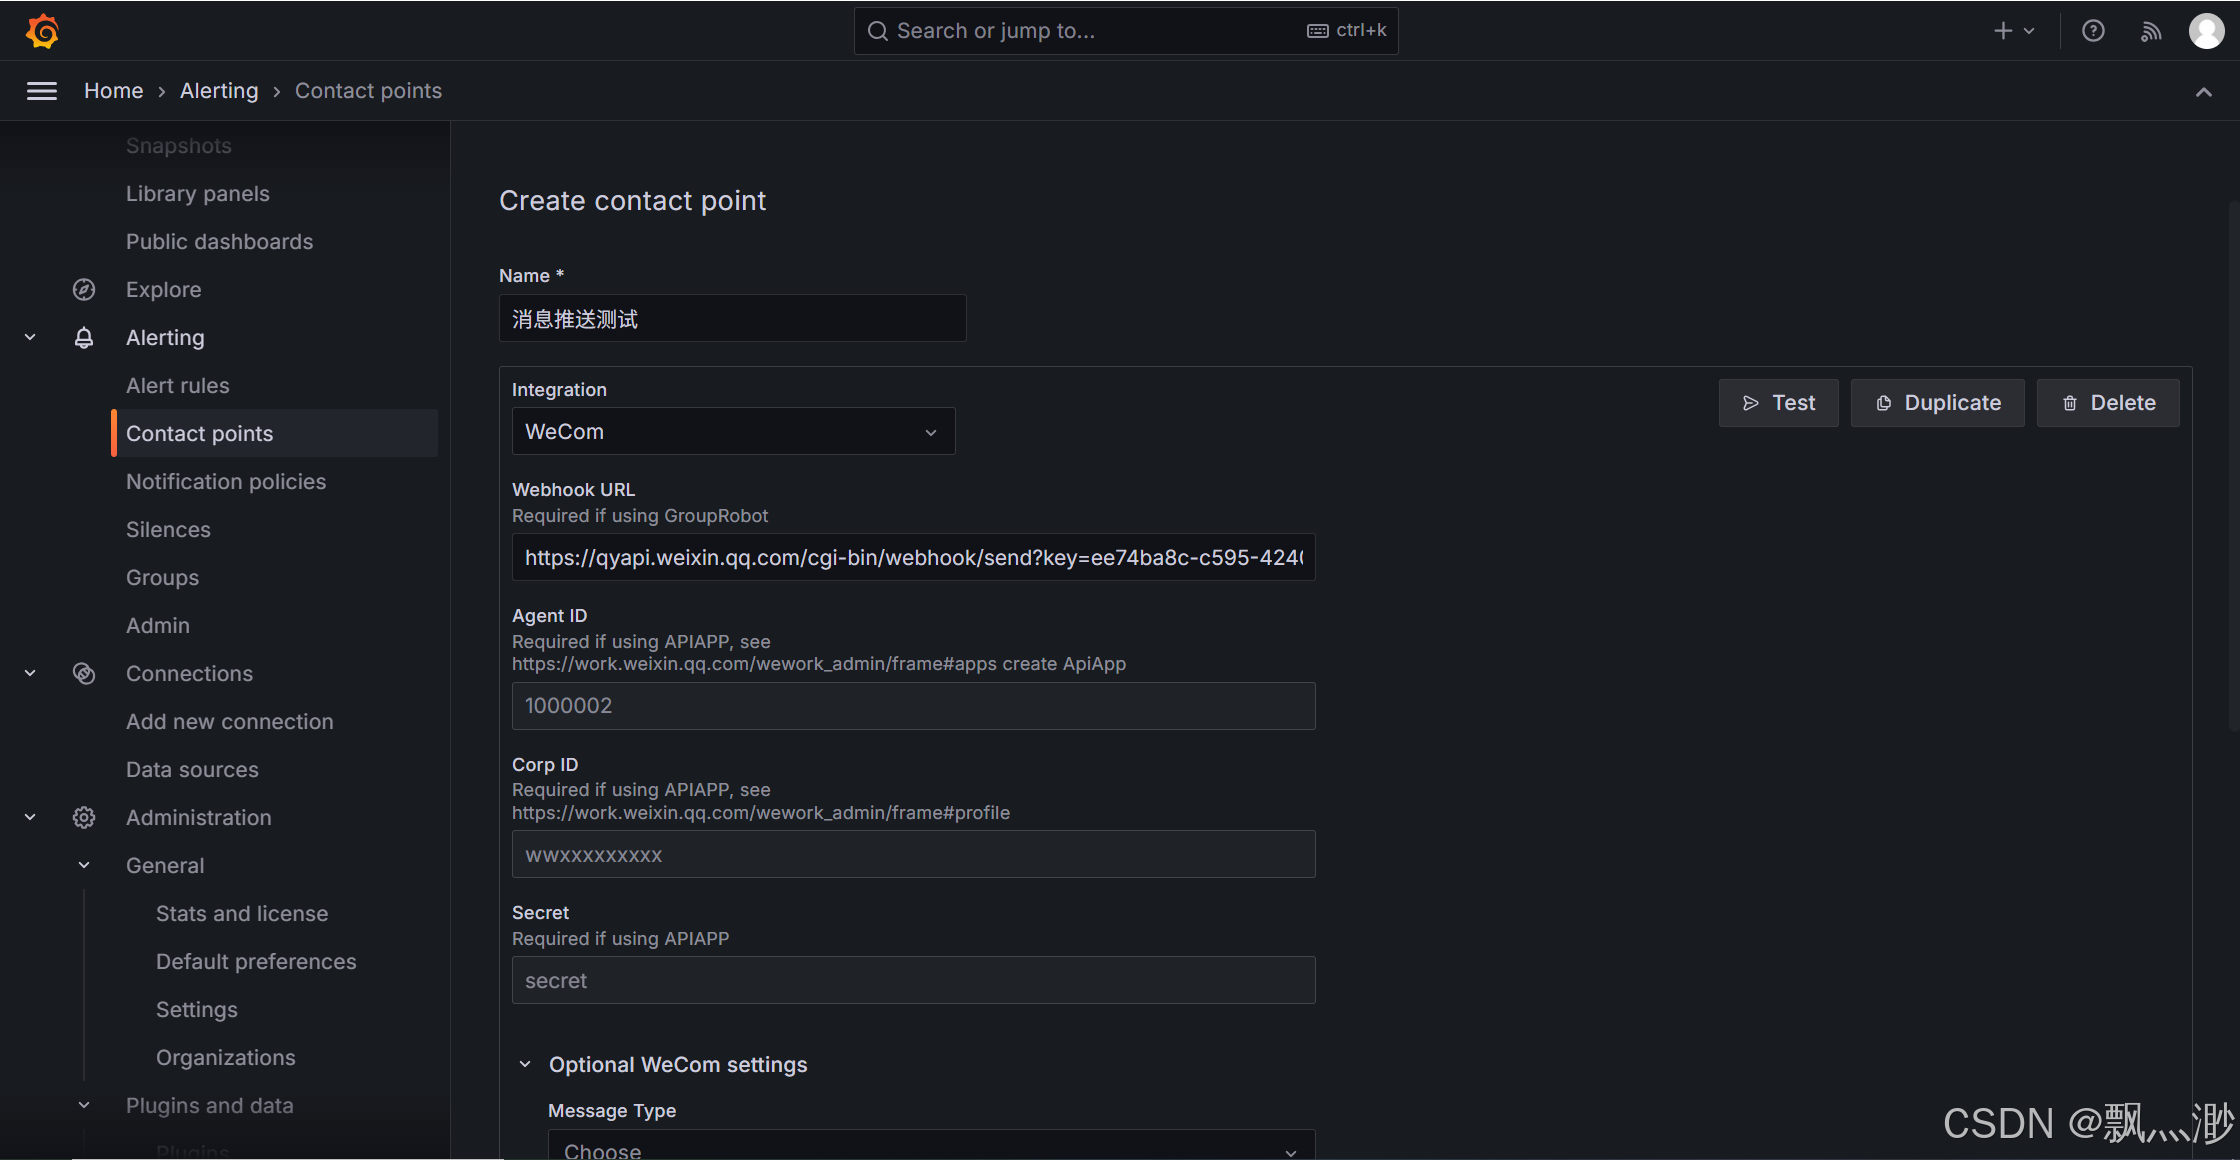Open Groups under Alerting
Screen dimensions: 2240x1160
(x=163, y=578)
